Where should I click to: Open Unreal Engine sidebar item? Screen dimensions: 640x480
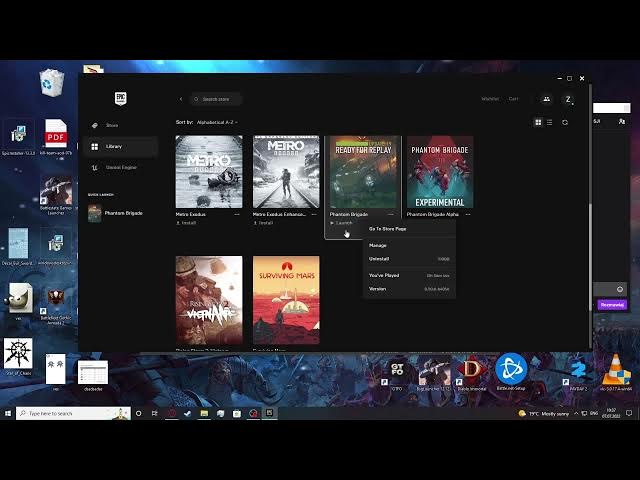[121, 167]
